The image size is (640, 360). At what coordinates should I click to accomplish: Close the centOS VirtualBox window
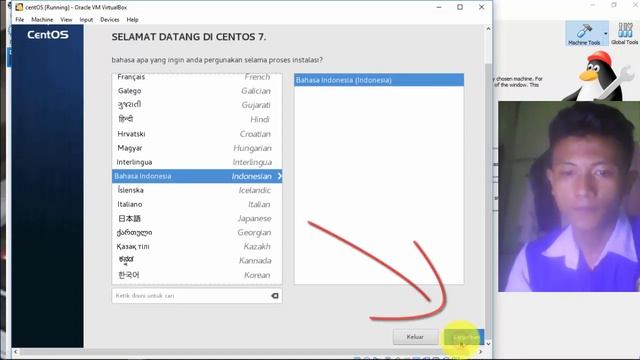click(482, 7)
